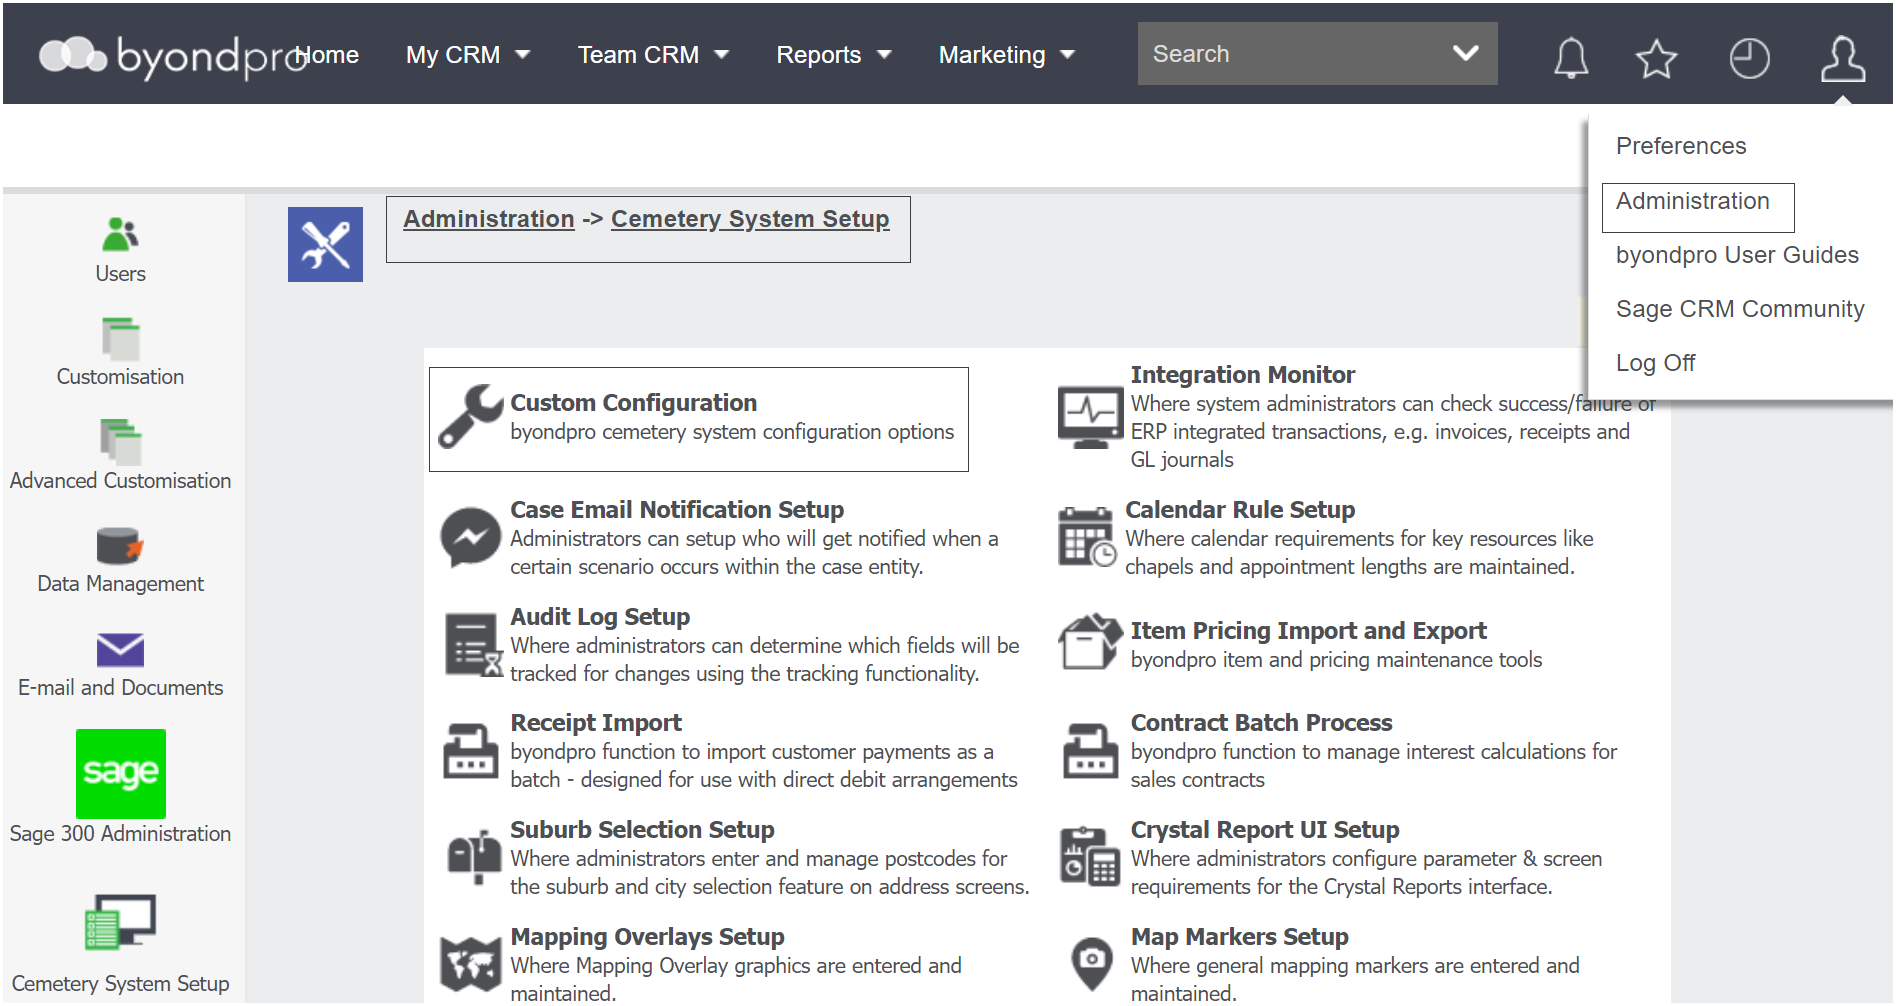Open recent history clock icon
Viewport: 1896px width, 1006px height.
click(1749, 58)
